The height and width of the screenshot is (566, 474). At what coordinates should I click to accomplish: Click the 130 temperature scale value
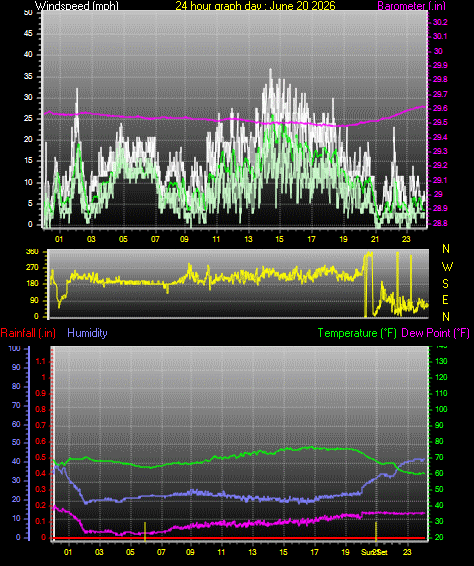[441, 361]
